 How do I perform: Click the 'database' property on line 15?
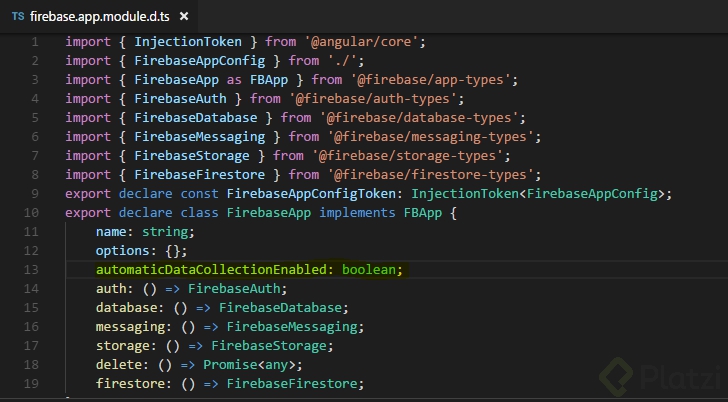coord(126,308)
